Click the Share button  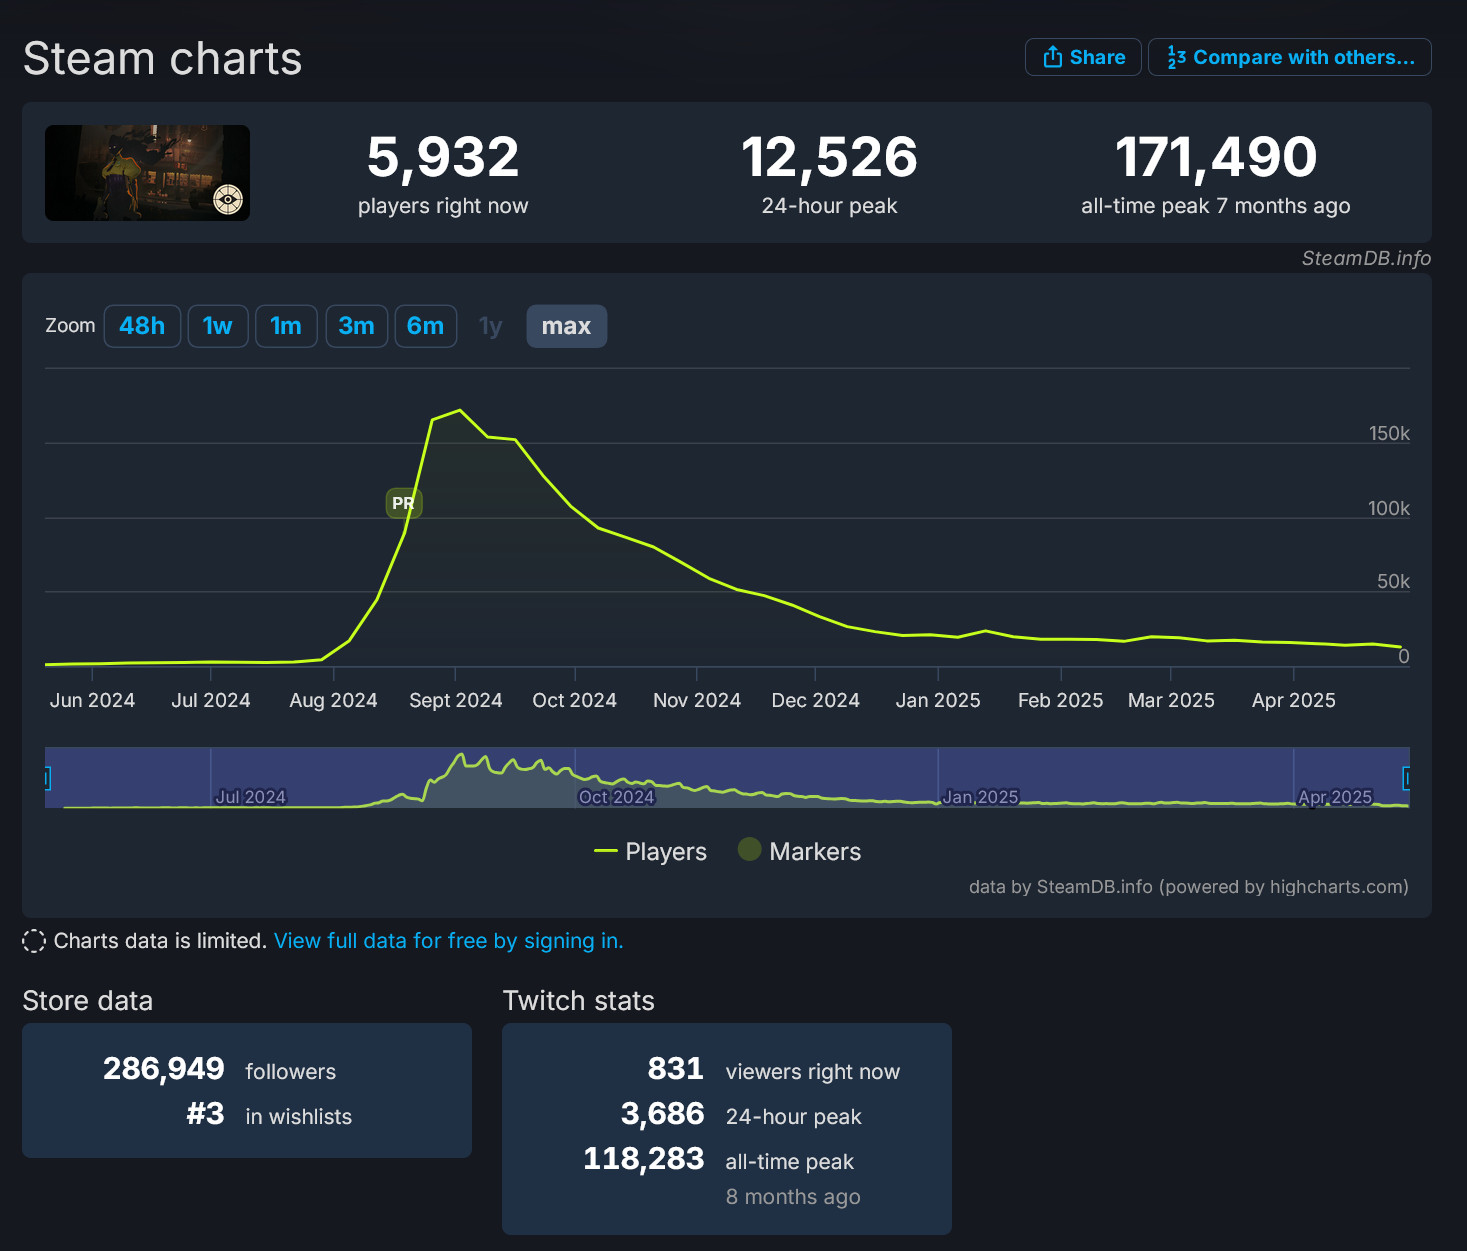click(x=1083, y=57)
